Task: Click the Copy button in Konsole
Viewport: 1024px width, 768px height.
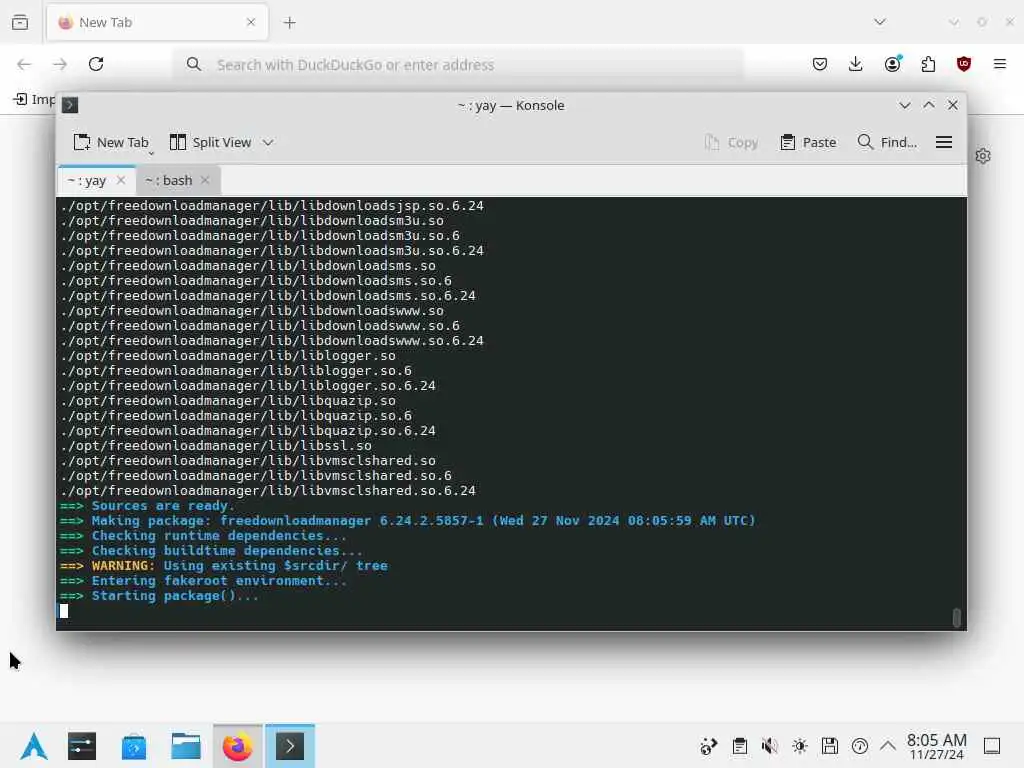Action: tap(731, 142)
